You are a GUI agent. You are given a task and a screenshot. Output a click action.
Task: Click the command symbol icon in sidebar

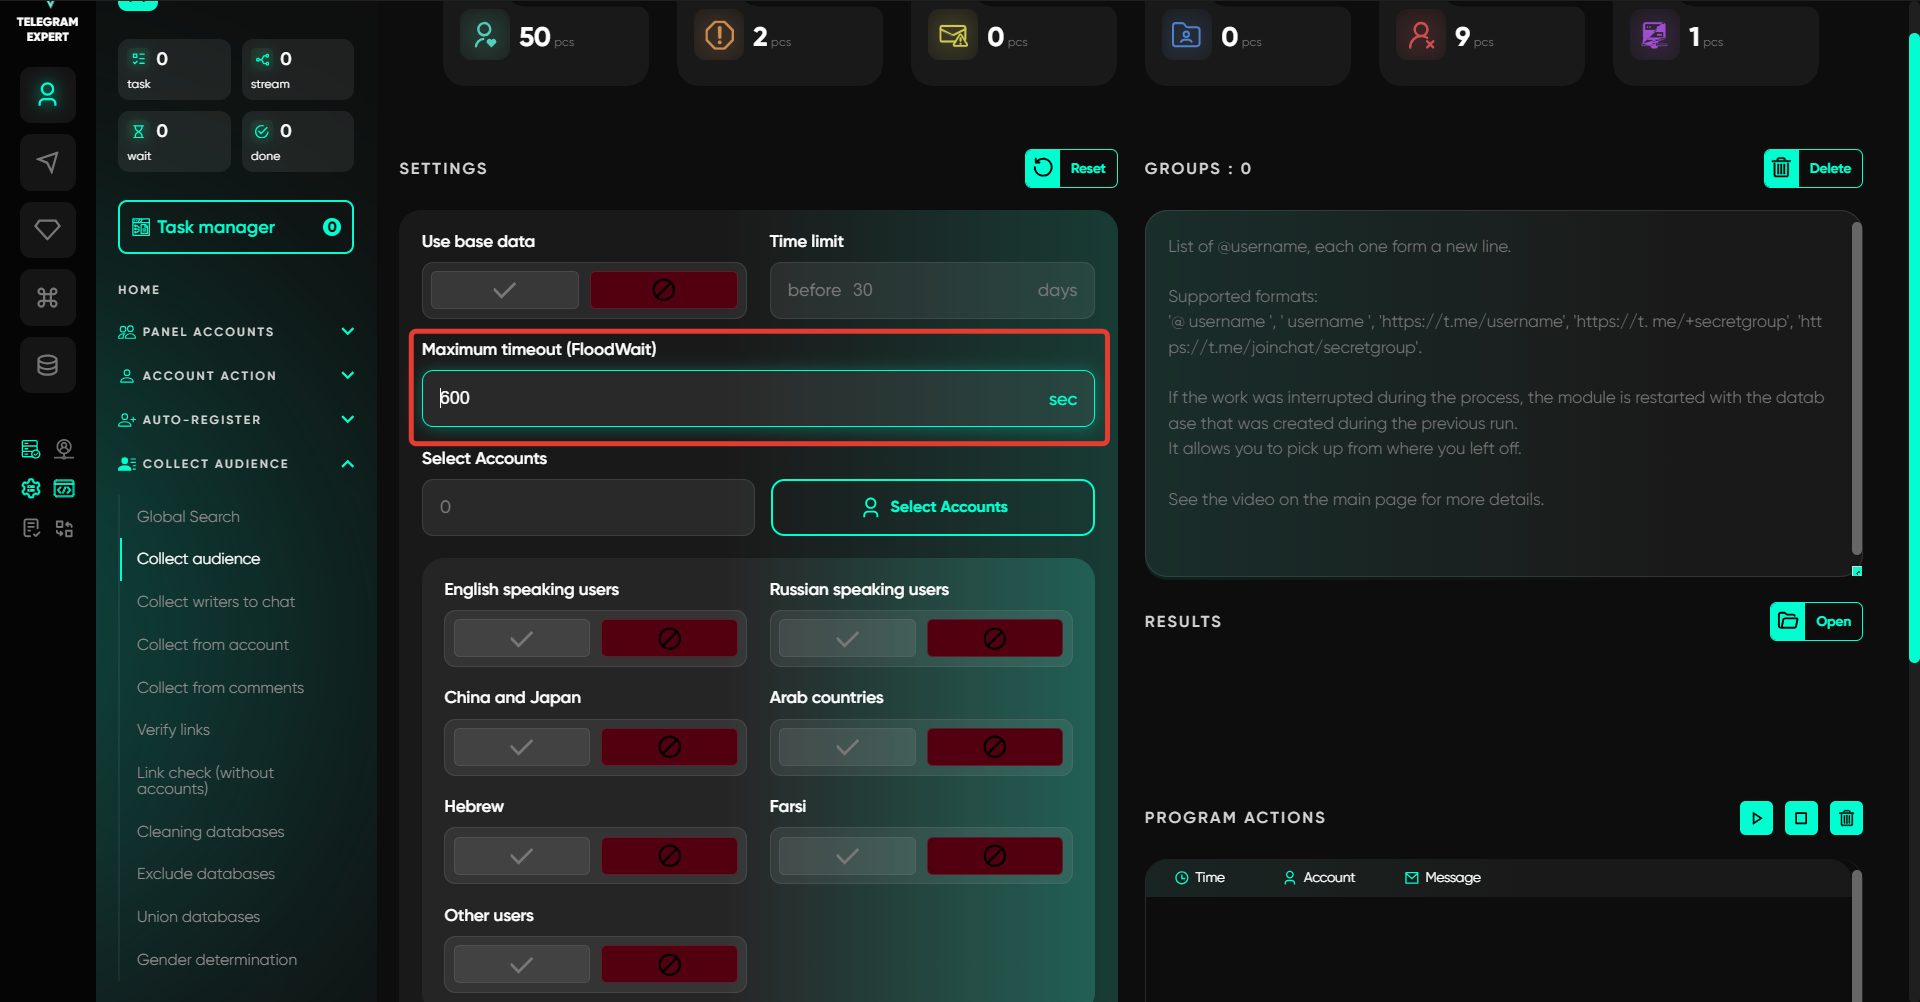[47, 297]
